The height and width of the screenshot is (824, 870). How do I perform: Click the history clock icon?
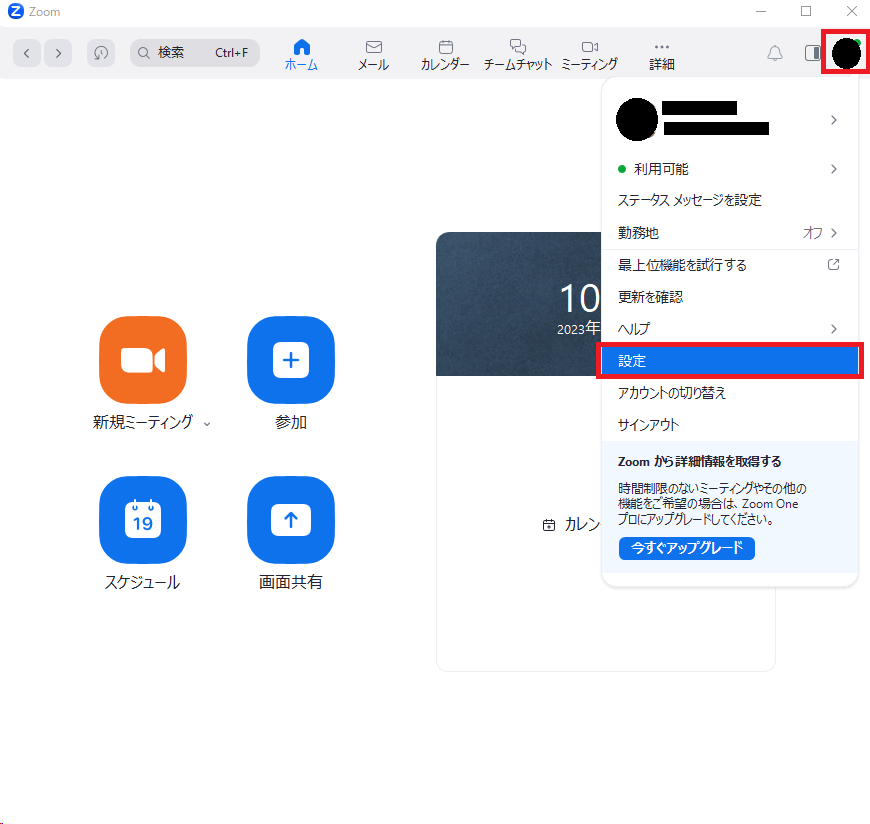pyautogui.click(x=101, y=53)
